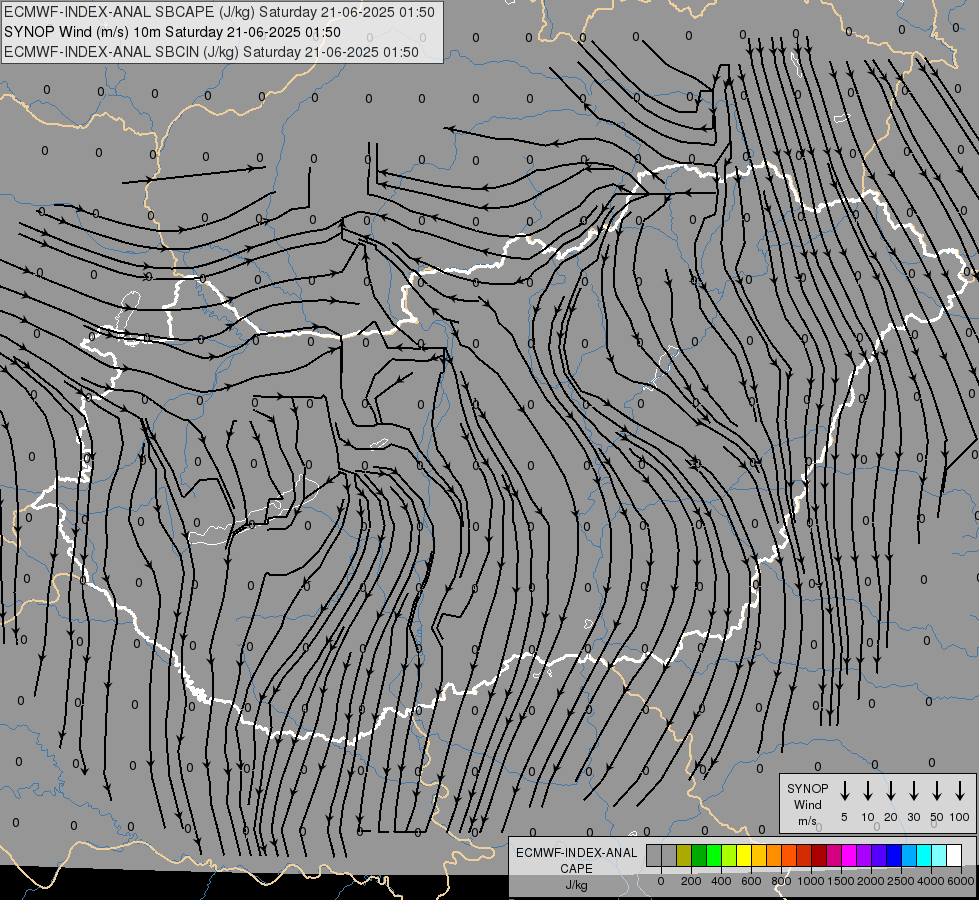Select the amber-gold swatch right of 600 tick
This screenshot has height=900, width=979.
pyautogui.click(x=759, y=855)
